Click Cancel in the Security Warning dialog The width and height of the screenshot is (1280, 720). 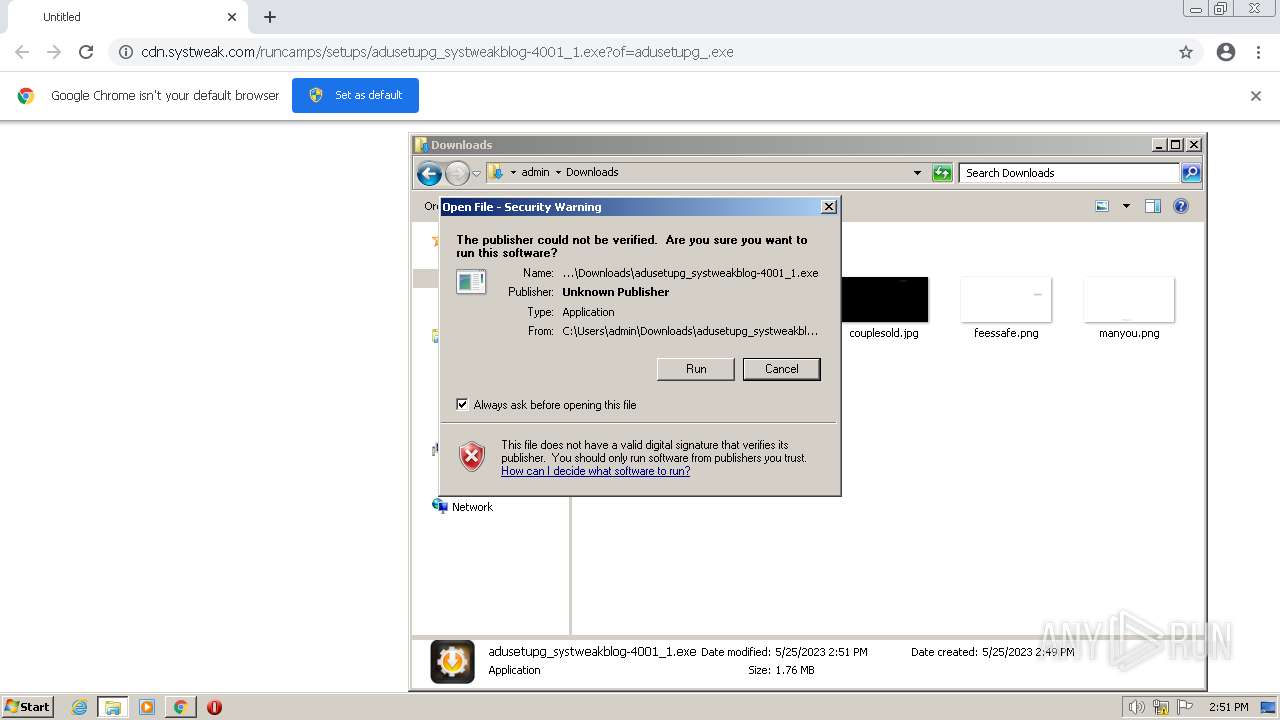tap(781, 369)
